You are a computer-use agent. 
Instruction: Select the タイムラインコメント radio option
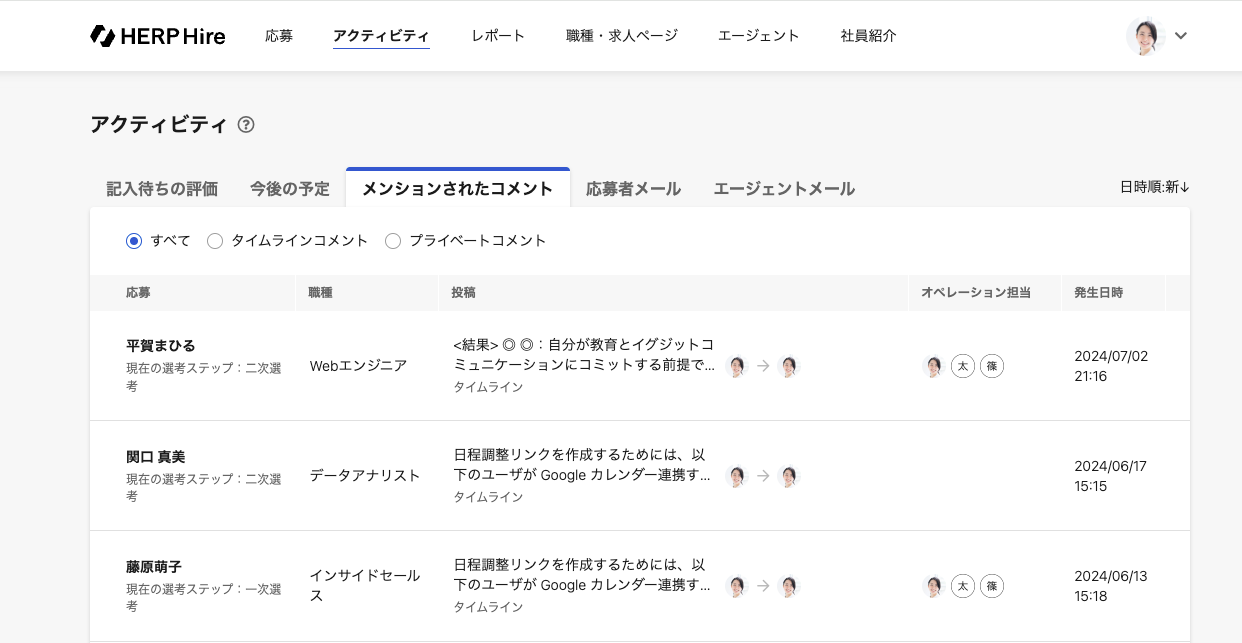[x=215, y=241]
